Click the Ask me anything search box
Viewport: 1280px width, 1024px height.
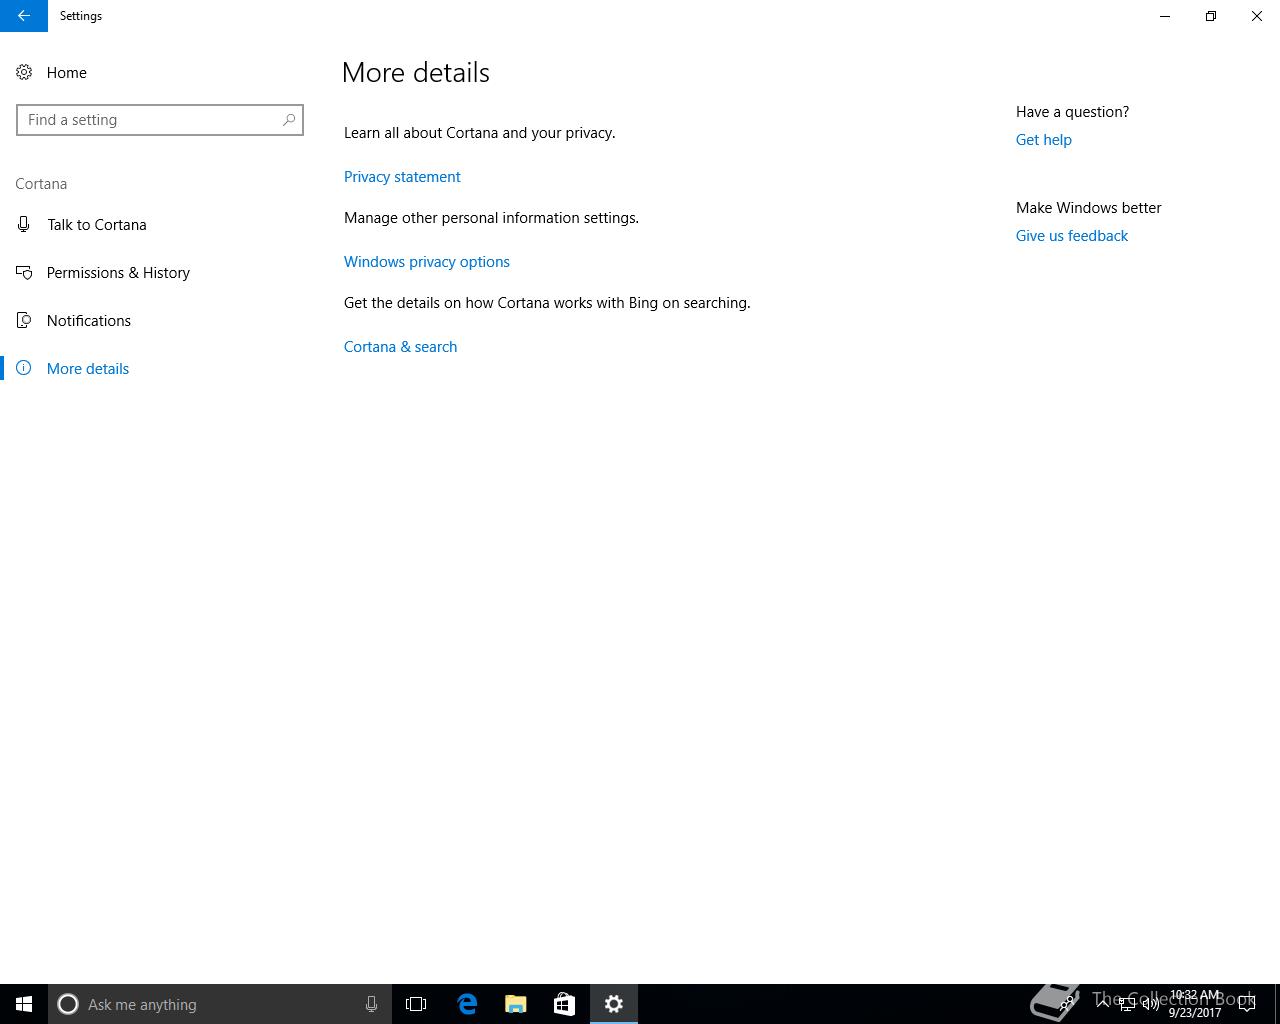coord(219,1004)
